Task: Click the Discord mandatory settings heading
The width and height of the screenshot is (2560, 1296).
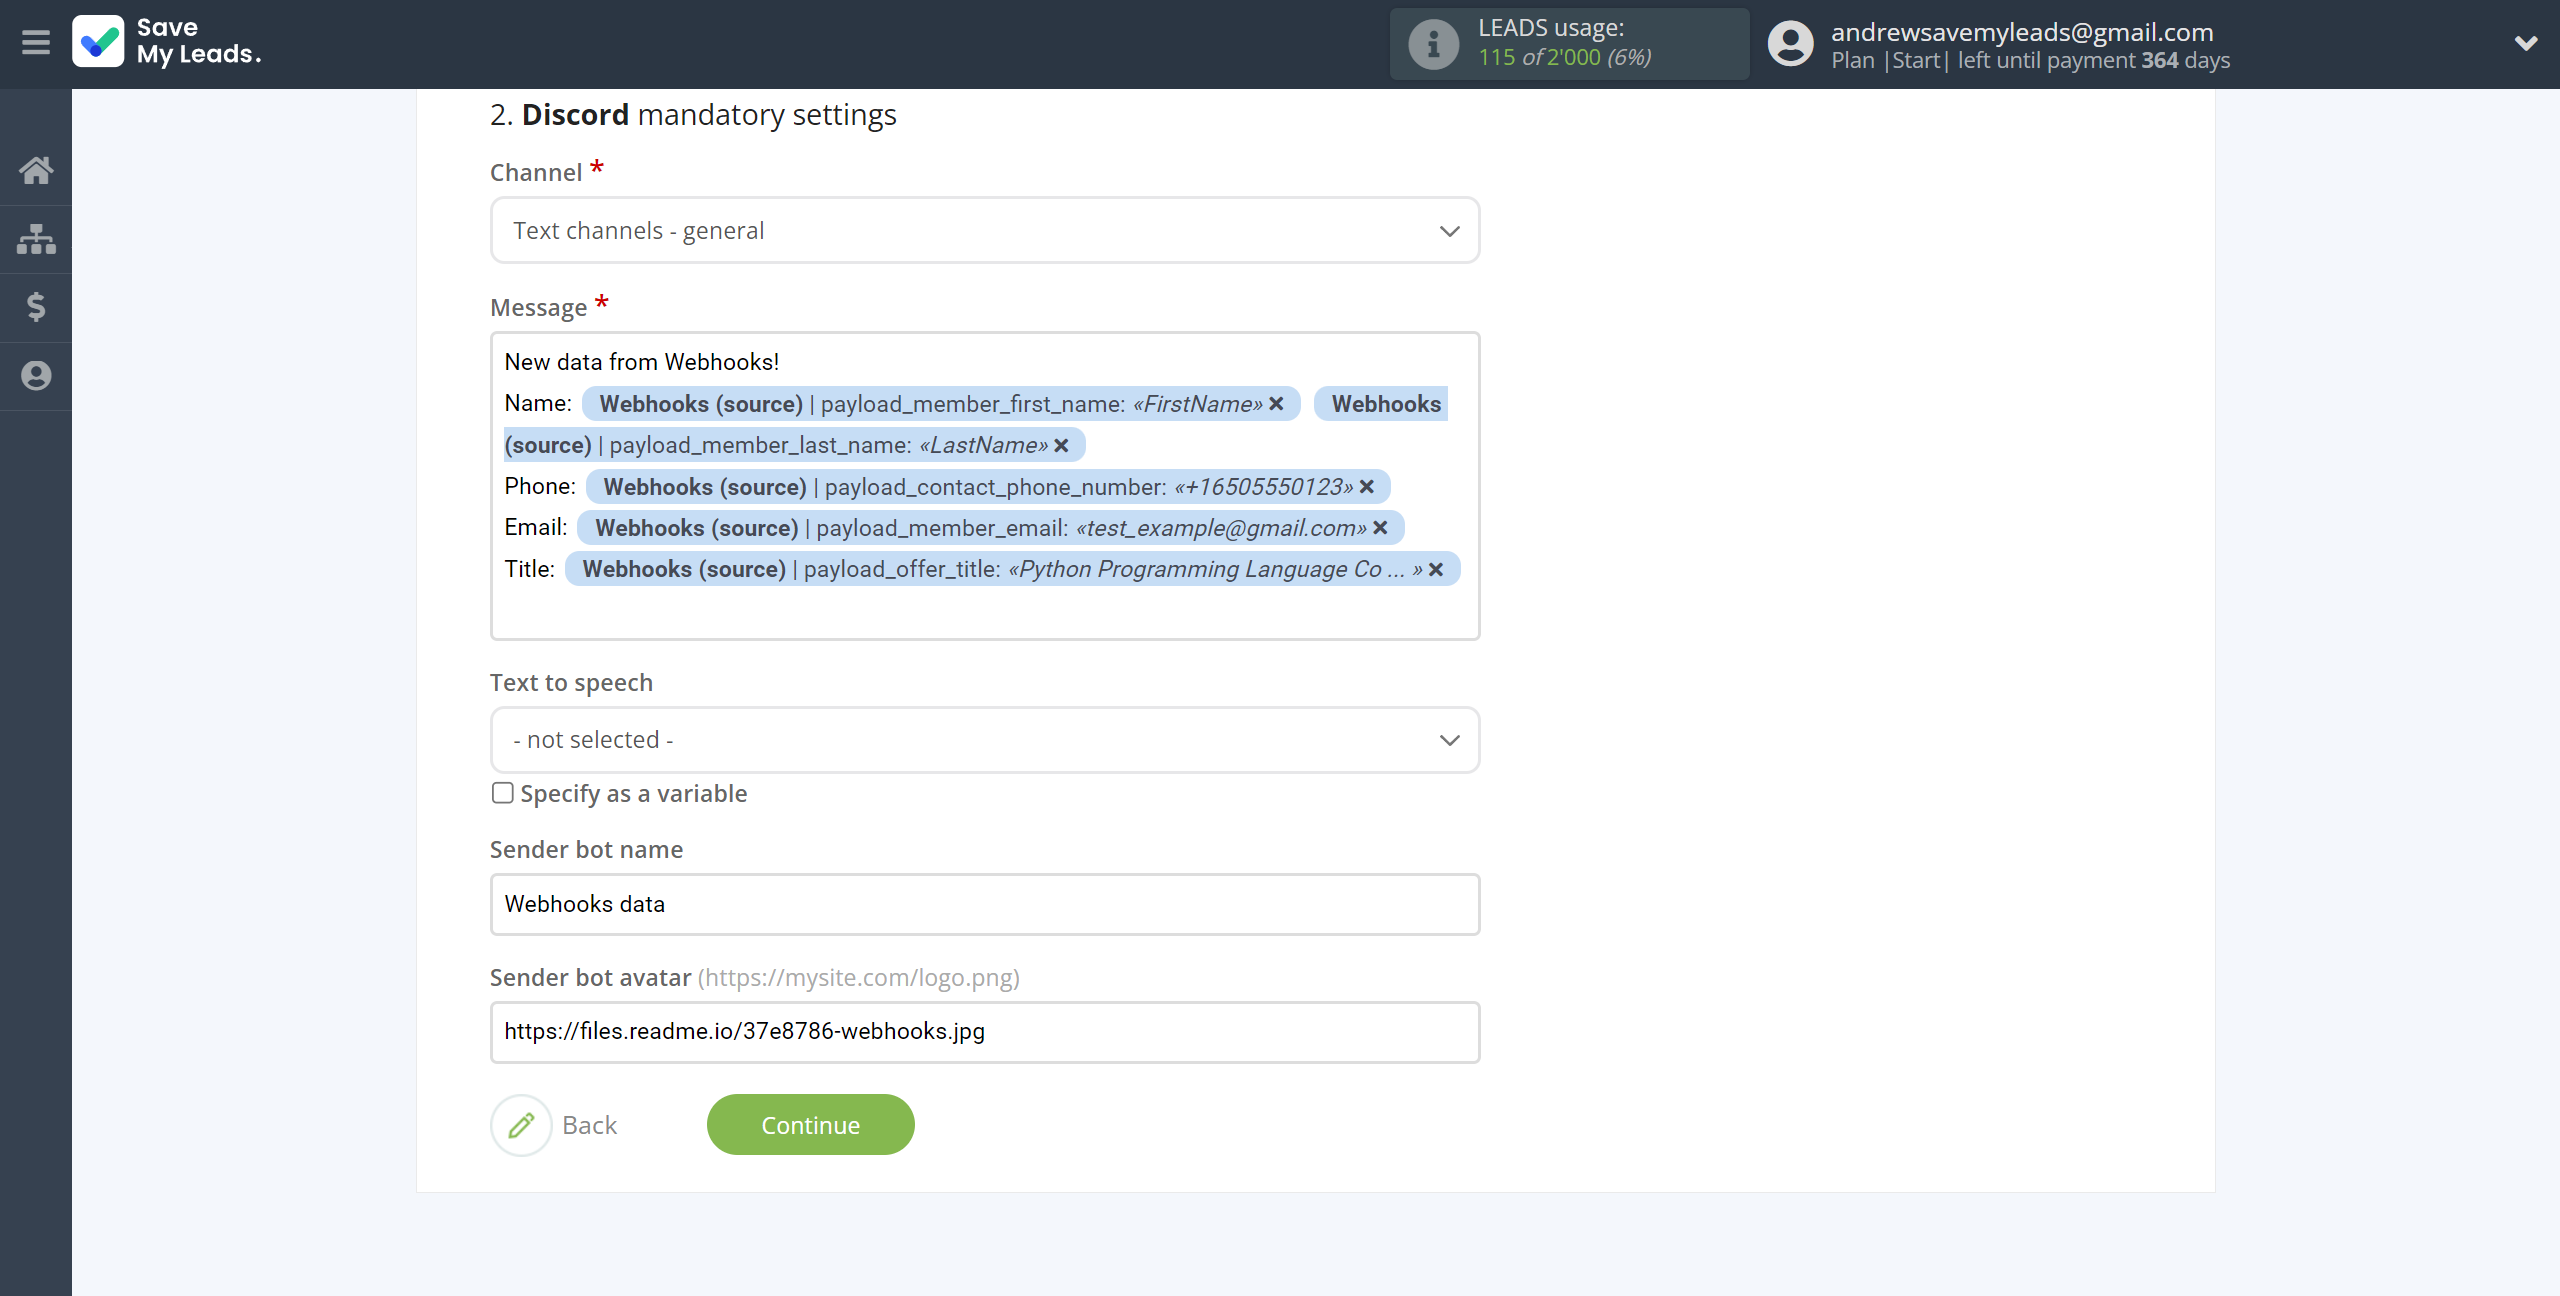Action: click(693, 115)
